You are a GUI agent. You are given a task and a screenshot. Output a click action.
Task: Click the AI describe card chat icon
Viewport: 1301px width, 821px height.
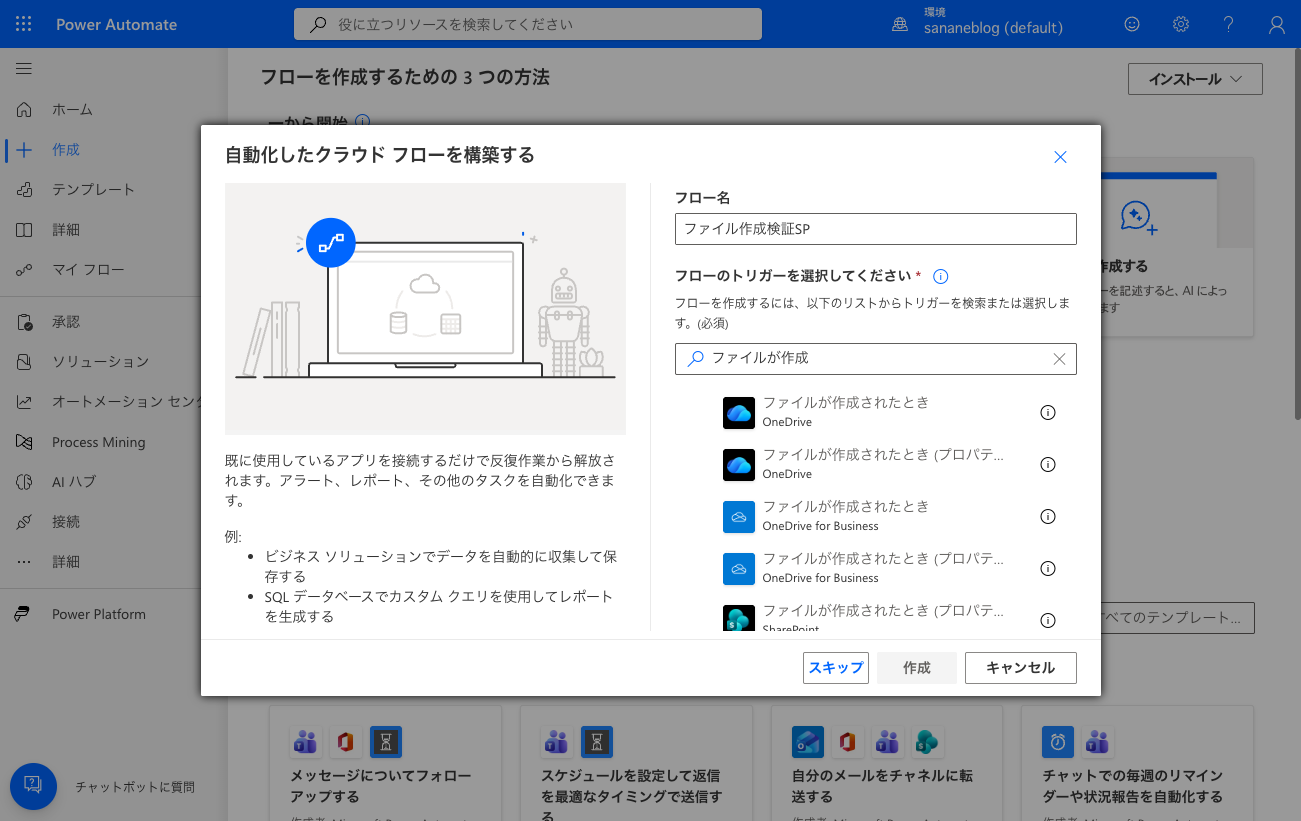tap(1139, 217)
